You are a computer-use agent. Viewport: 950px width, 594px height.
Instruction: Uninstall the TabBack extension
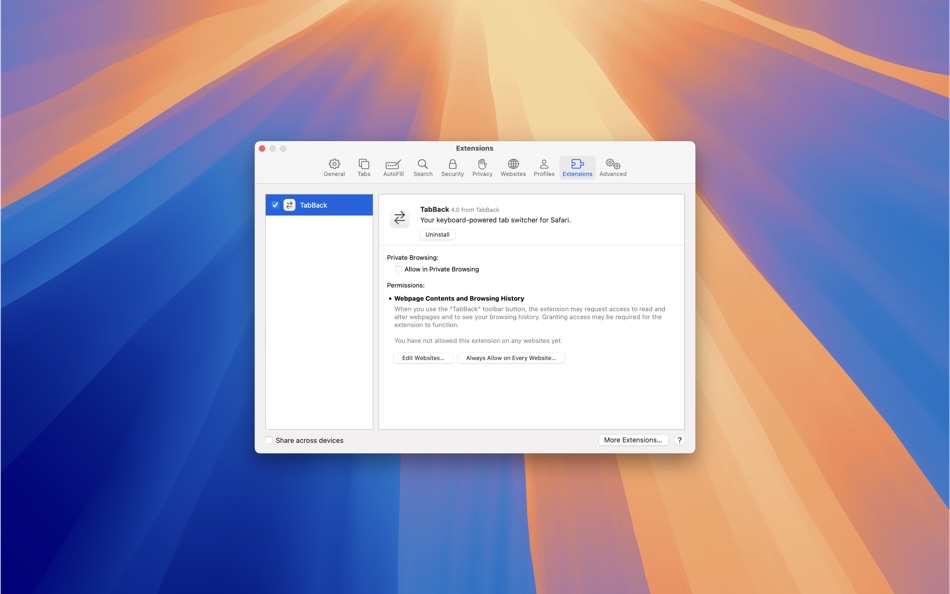pyautogui.click(x=437, y=235)
